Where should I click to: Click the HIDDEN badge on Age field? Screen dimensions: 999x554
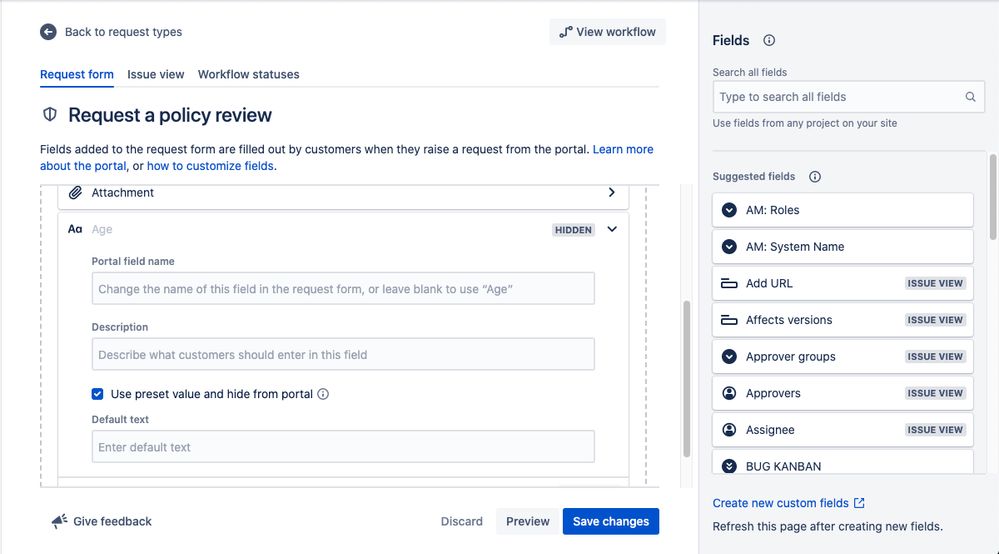(x=573, y=230)
